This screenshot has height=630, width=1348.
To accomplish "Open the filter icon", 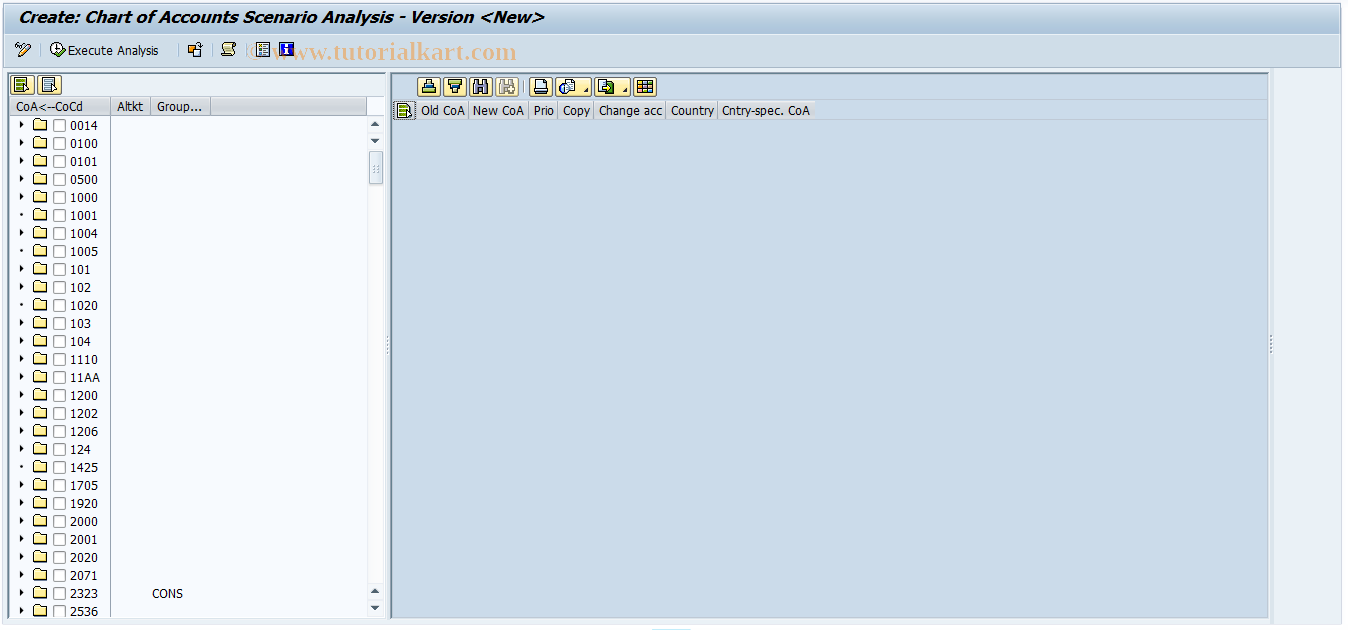I will click(454, 87).
